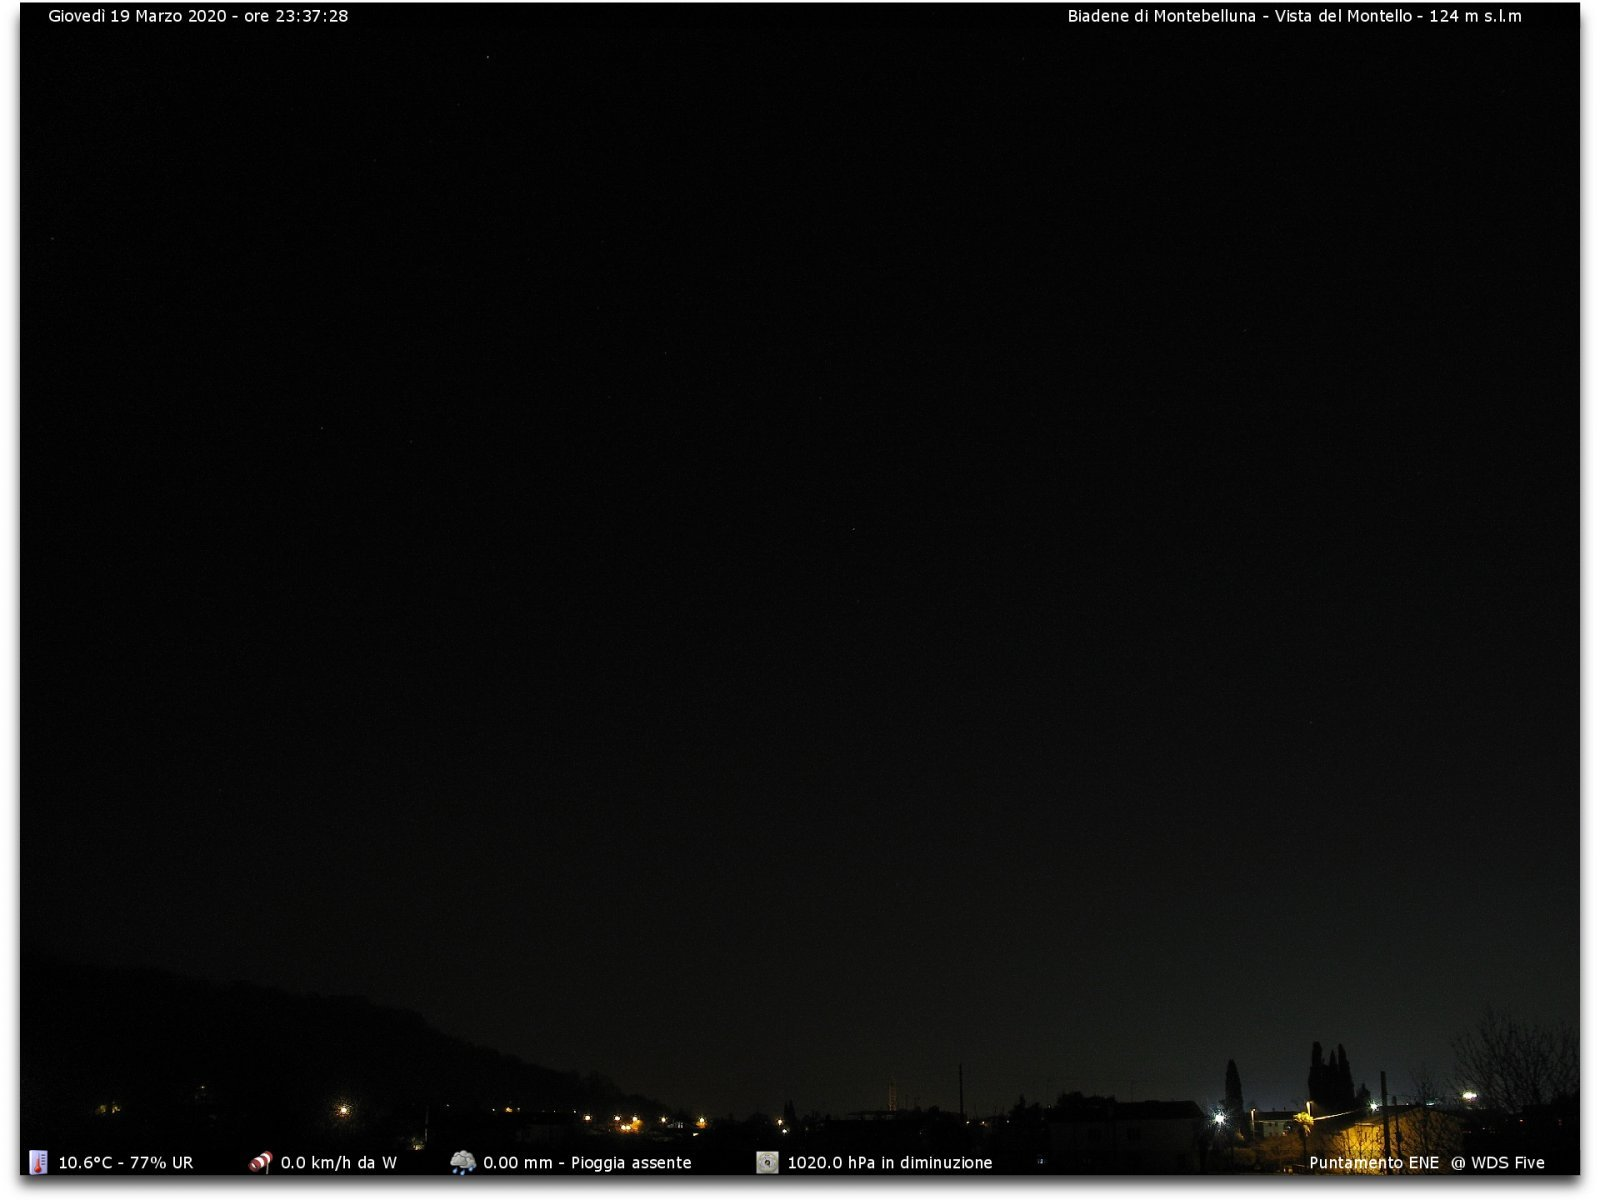Click the 'Biadene di Montebelluna' location title
1600x1200 pixels.
pos(1161,16)
